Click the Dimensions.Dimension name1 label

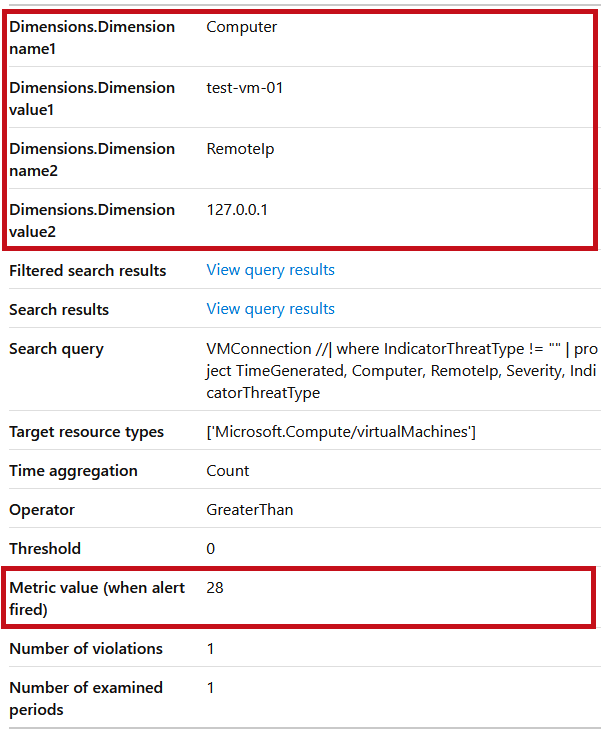[x=92, y=38]
